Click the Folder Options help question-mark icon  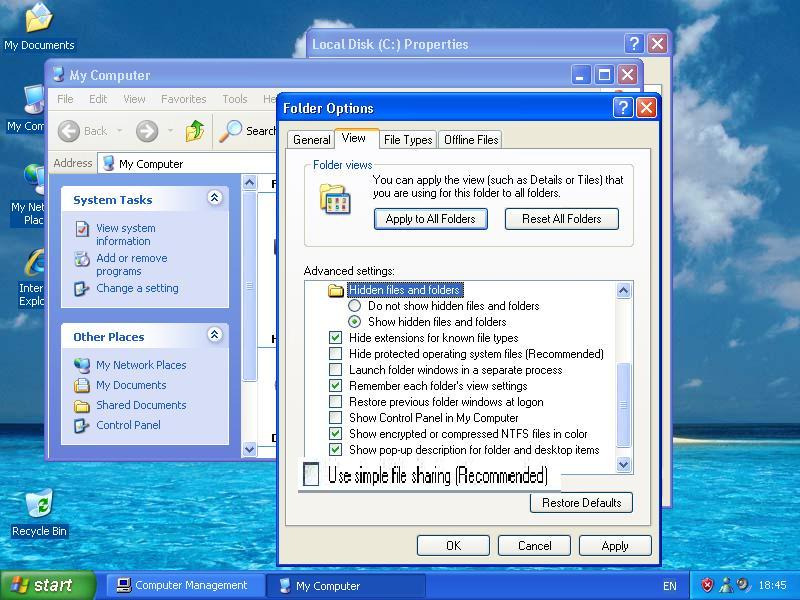point(622,108)
